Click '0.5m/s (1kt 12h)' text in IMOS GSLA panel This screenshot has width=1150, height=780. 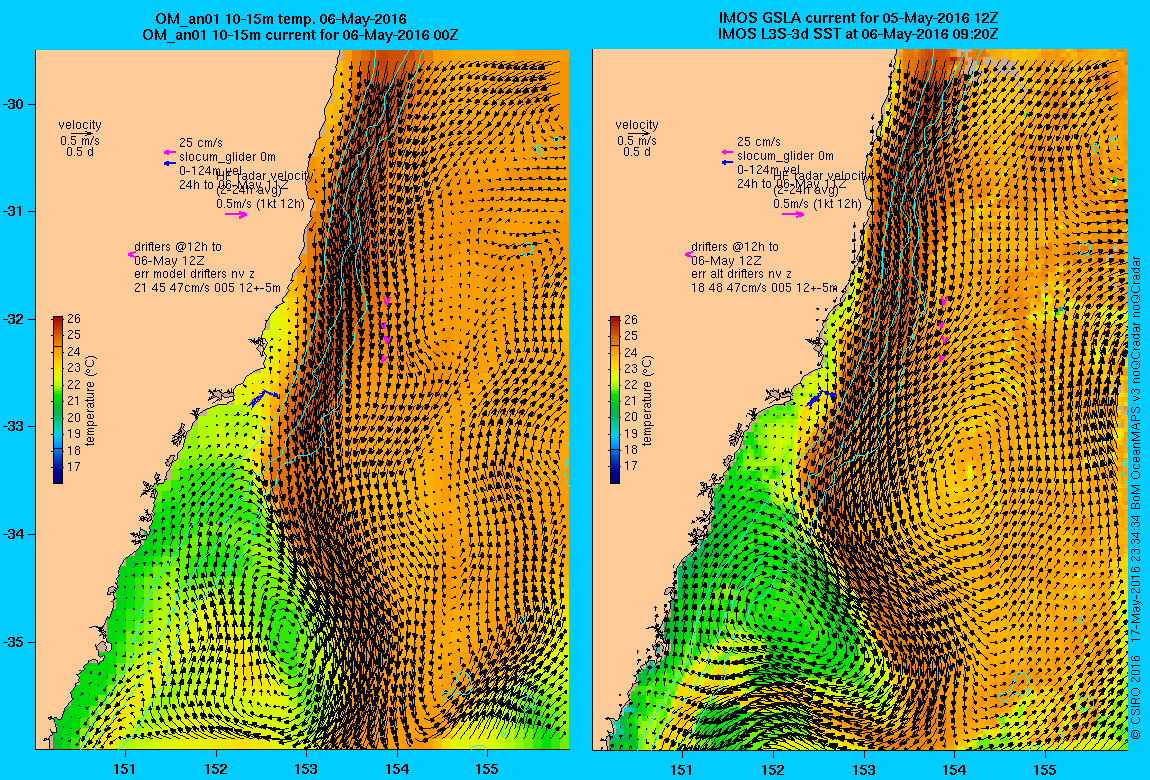tap(818, 204)
